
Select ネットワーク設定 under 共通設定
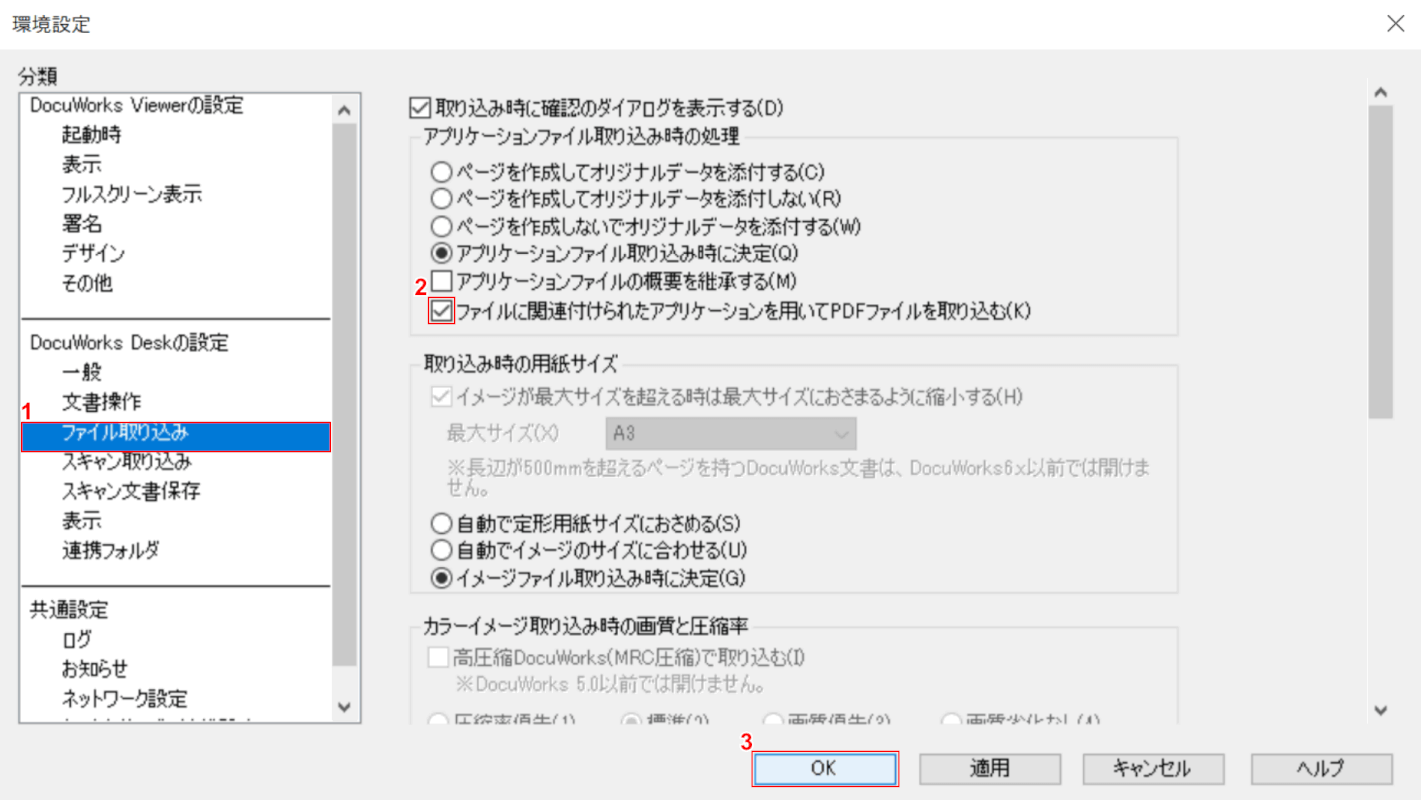point(124,698)
